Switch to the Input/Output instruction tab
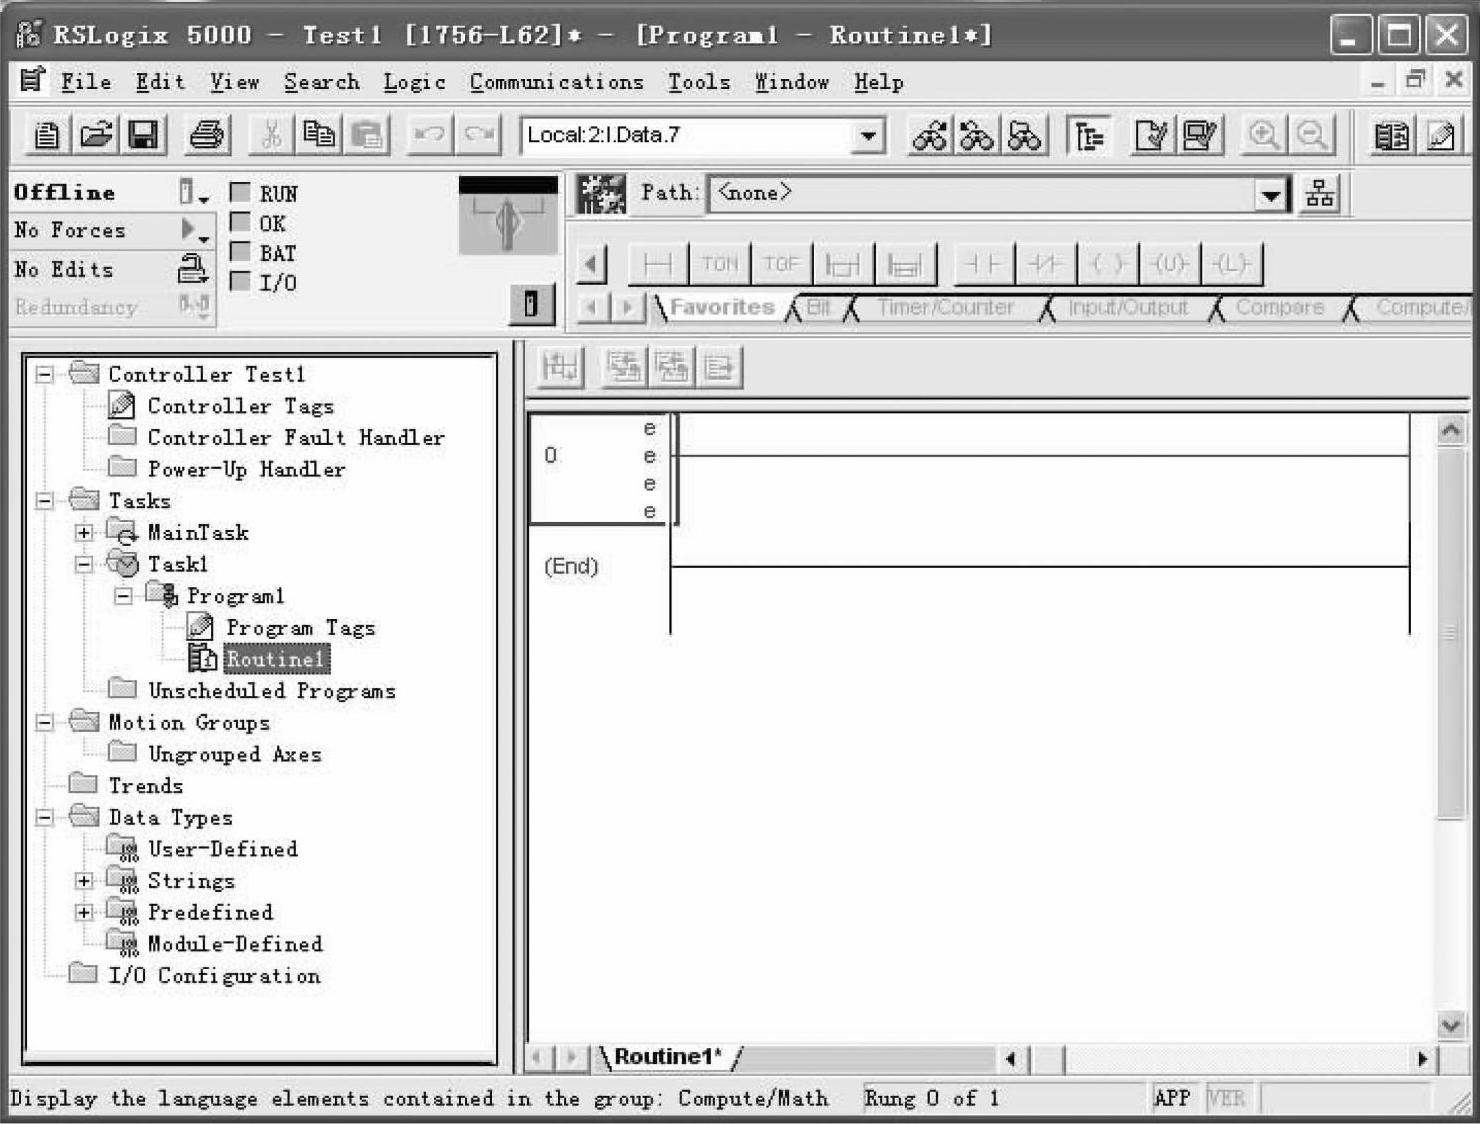 tap(1128, 308)
